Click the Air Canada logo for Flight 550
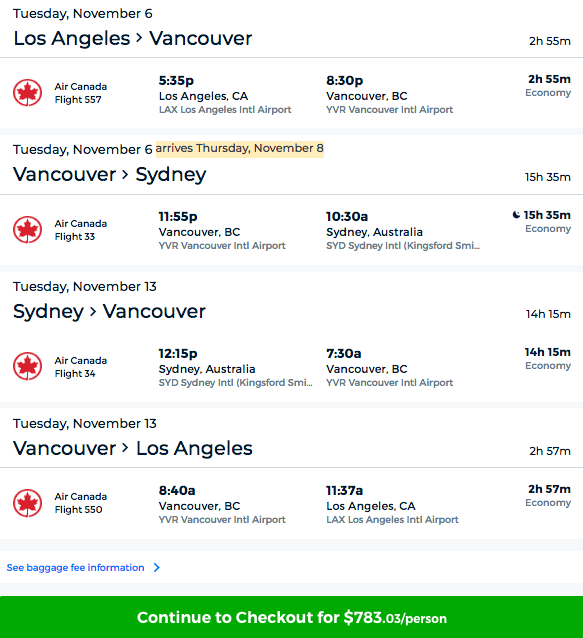This screenshot has width=583, height=638. tap(27, 503)
